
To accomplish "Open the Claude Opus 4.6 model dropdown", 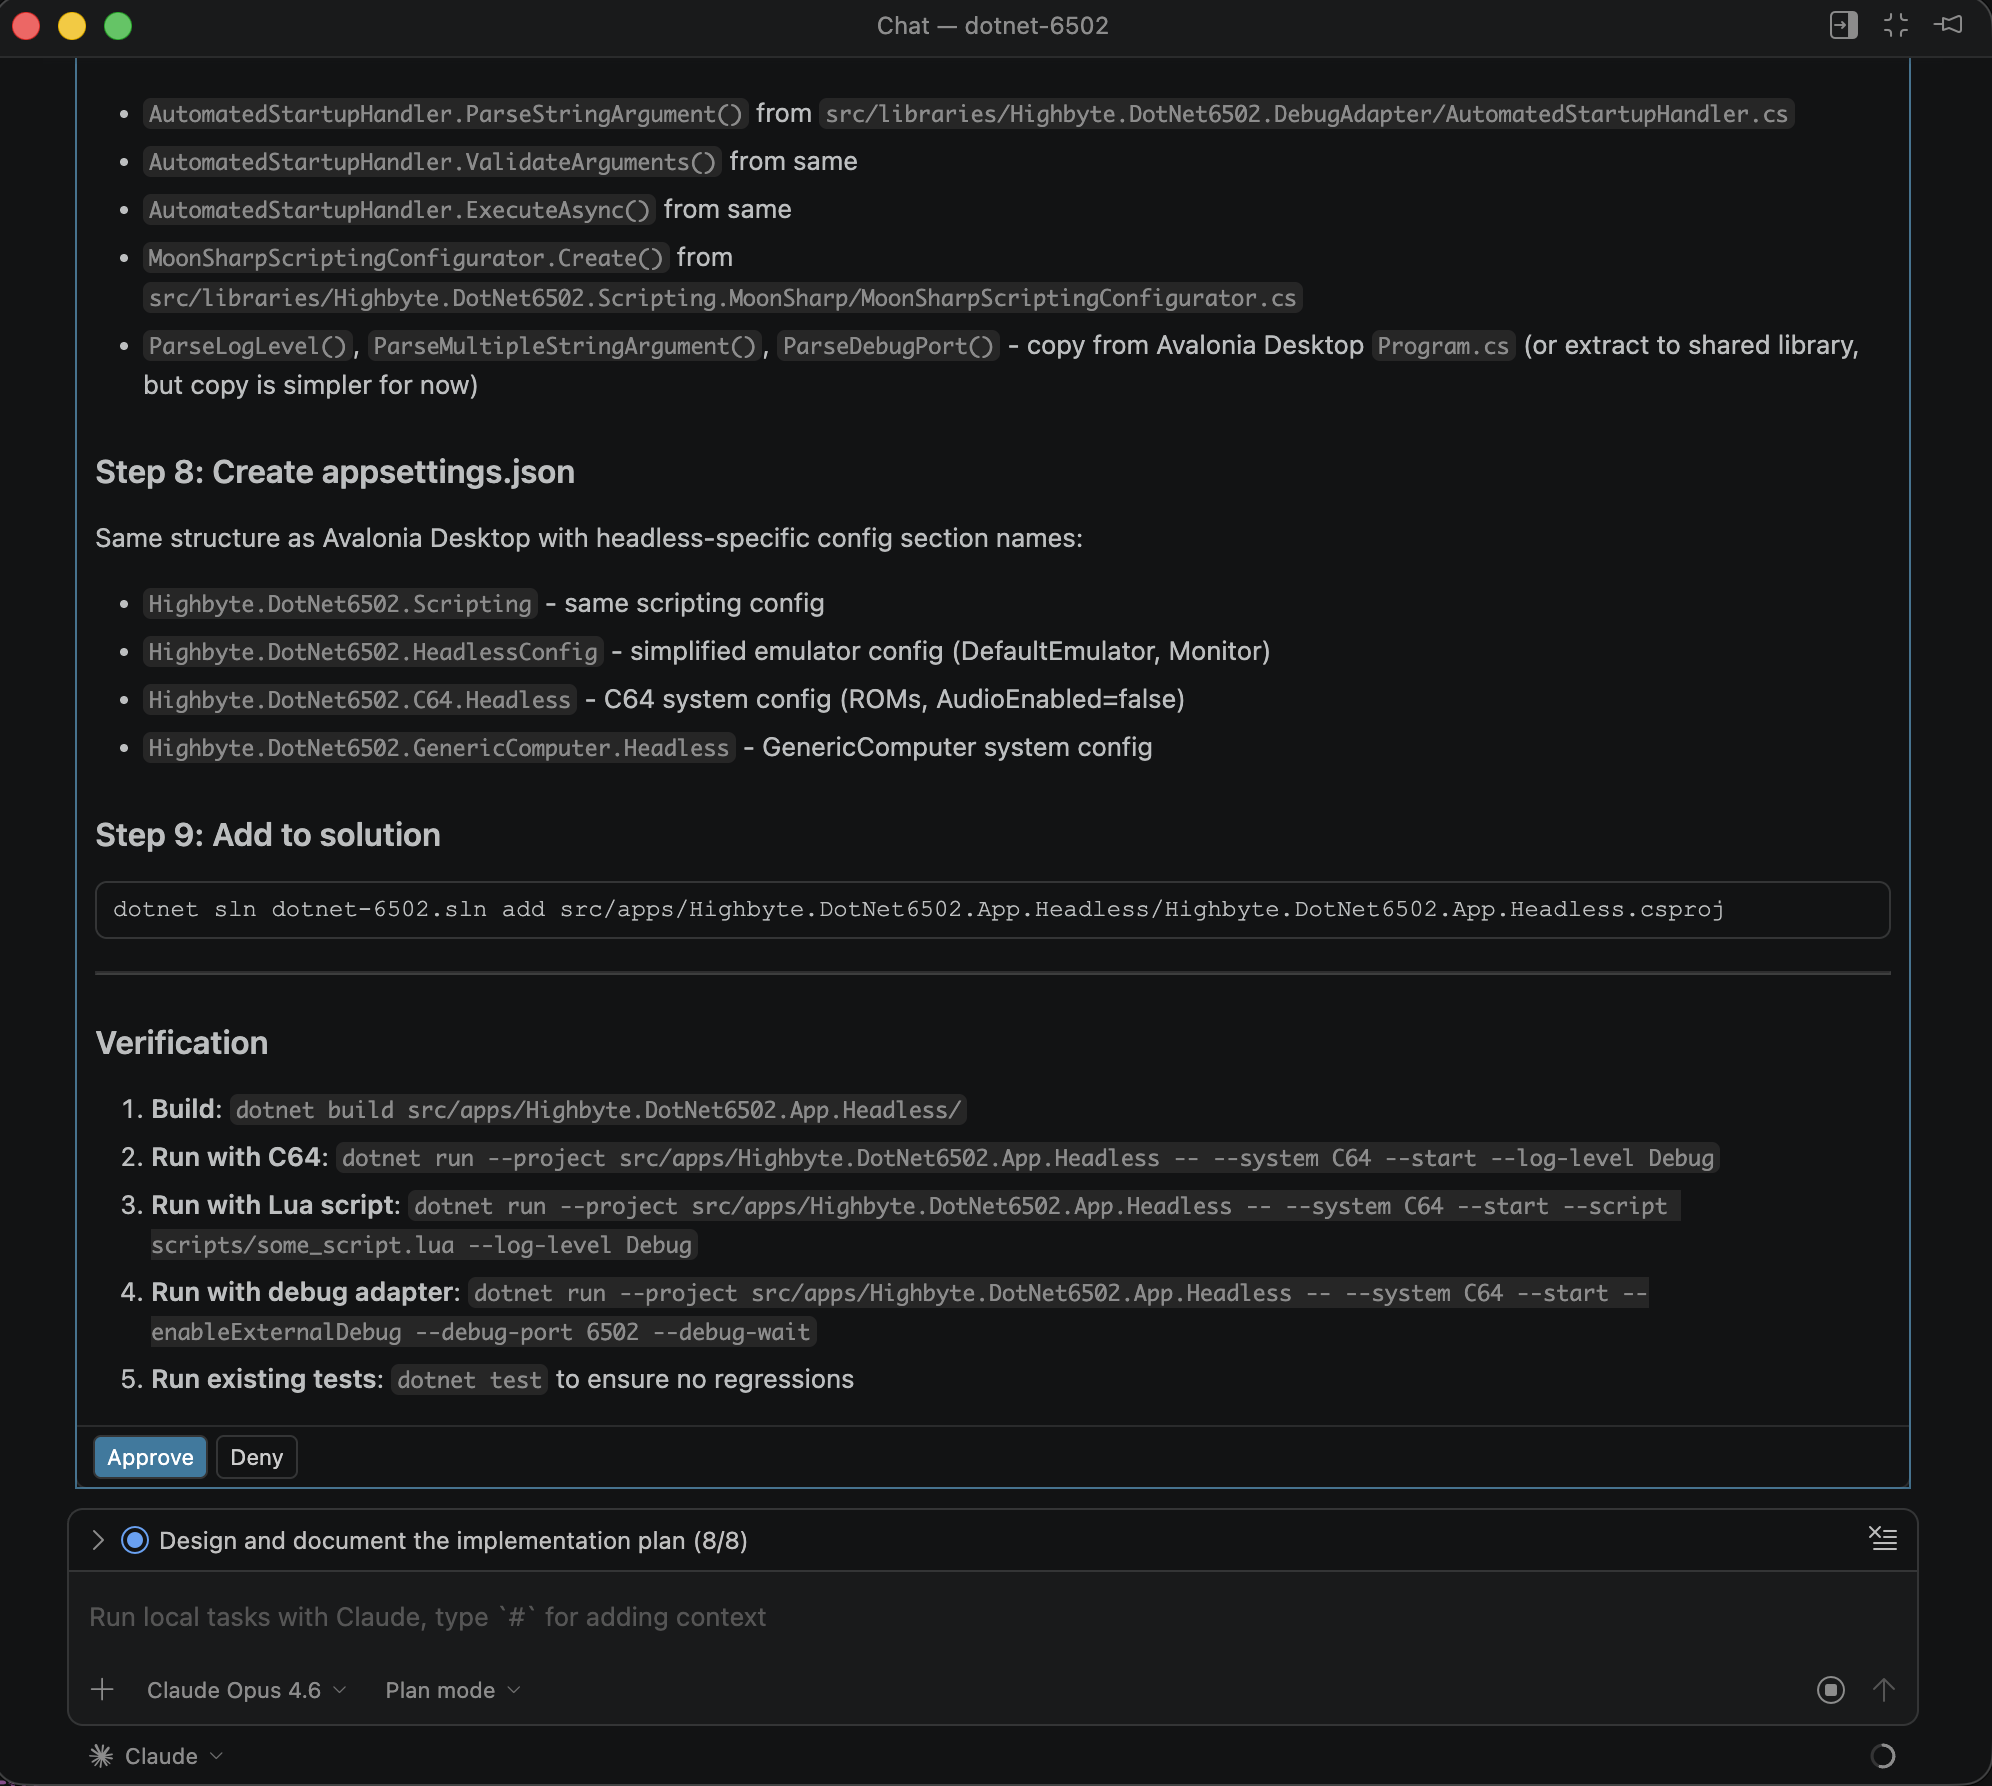I will 246,1690.
